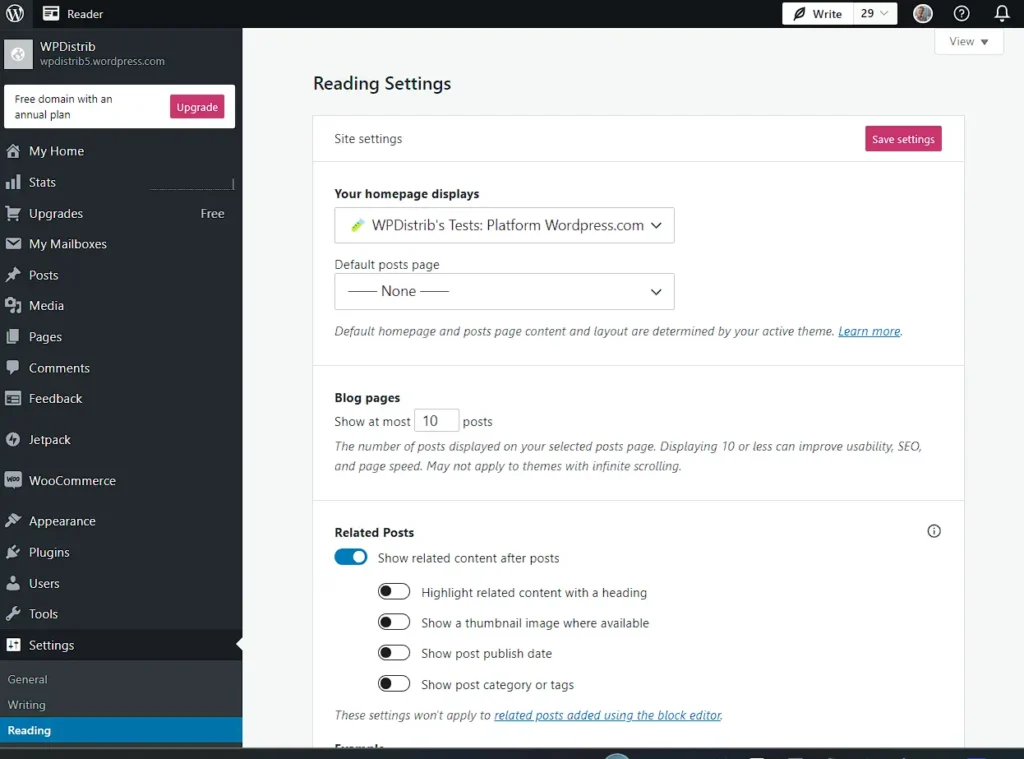This screenshot has height=759, width=1024.
Task: Click the Save settings button
Action: [903, 138]
